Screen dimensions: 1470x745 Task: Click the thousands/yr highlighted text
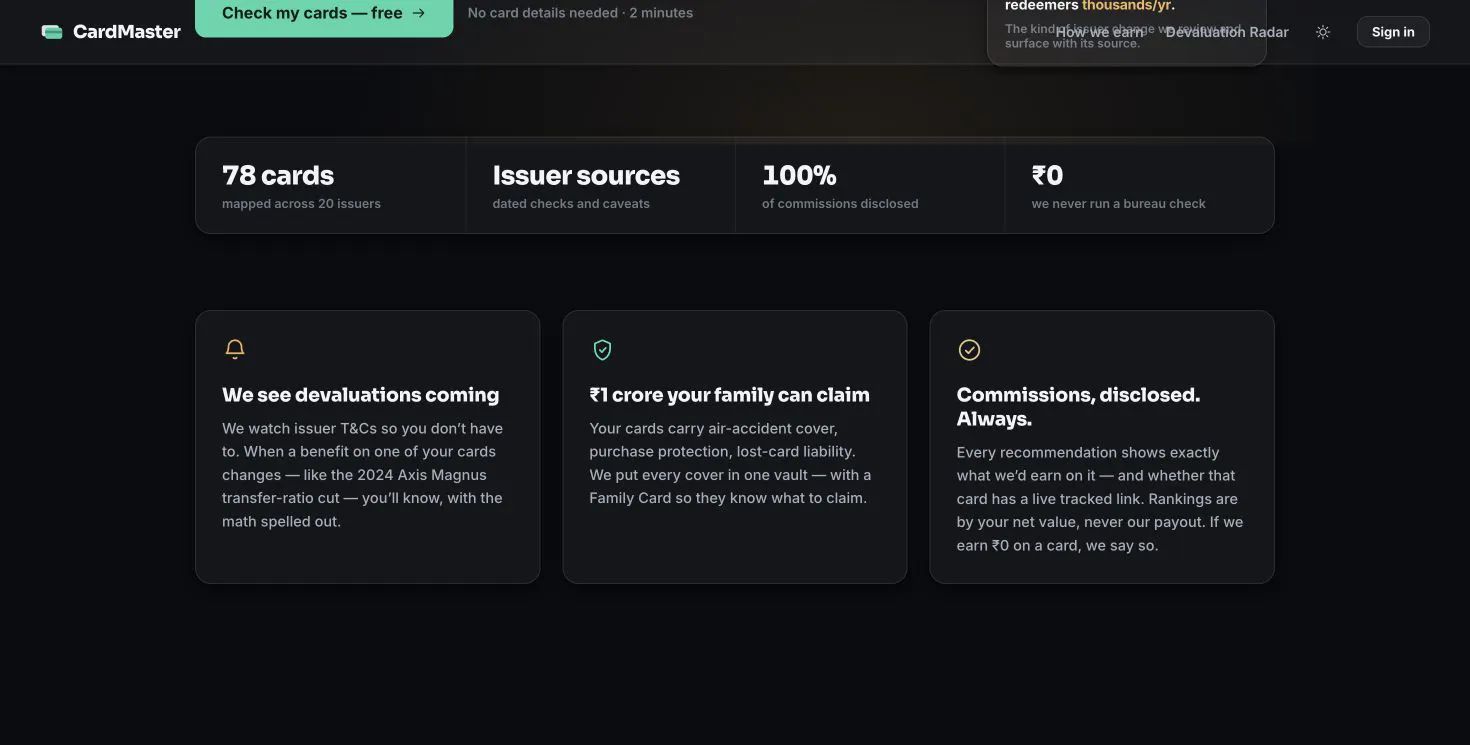(x=1126, y=6)
